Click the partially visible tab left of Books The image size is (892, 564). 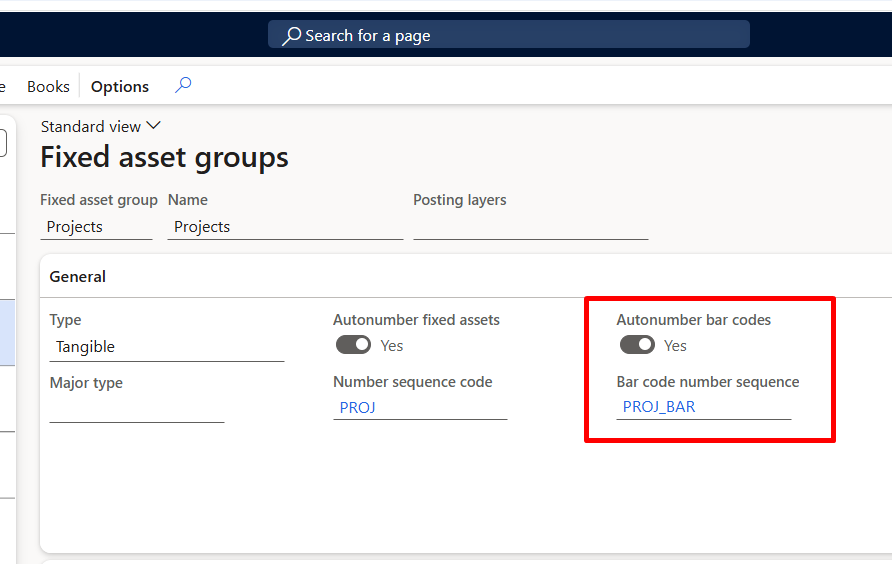[3, 87]
